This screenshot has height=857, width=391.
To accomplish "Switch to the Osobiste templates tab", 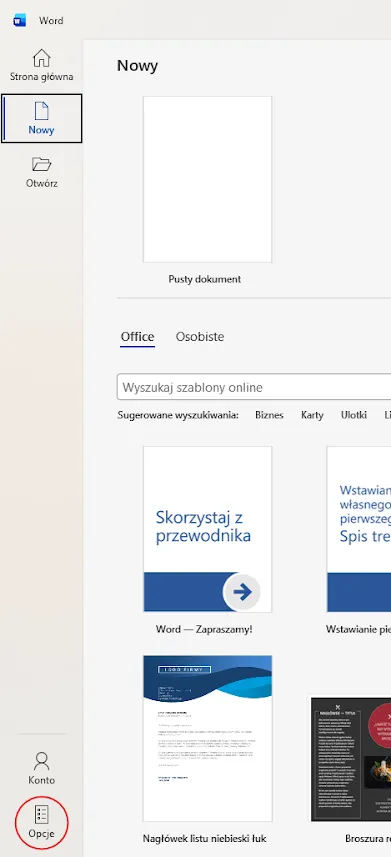I will pyautogui.click(x=200, y=337).
